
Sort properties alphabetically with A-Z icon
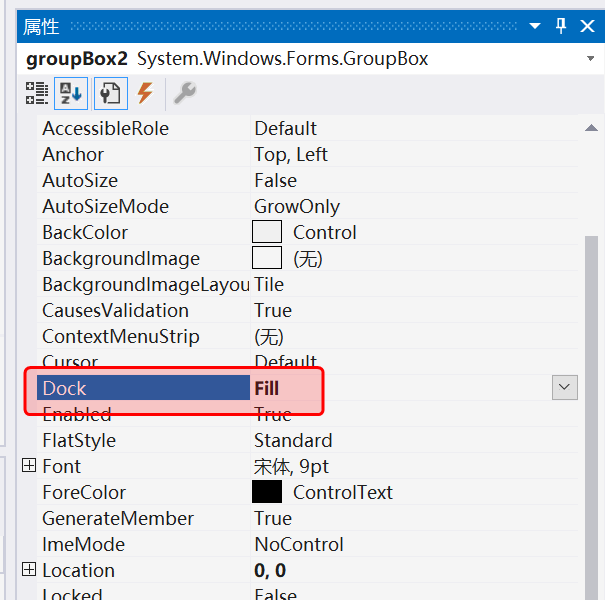(70, 94)
